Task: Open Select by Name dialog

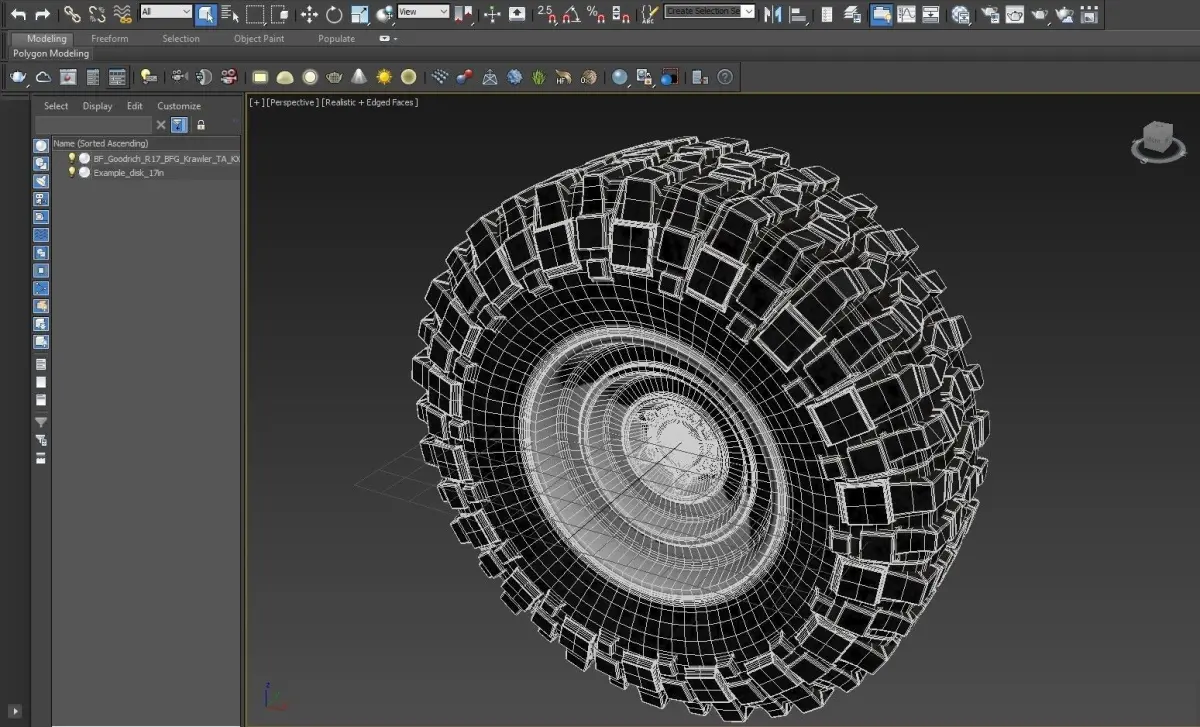Action: (230, 15)
